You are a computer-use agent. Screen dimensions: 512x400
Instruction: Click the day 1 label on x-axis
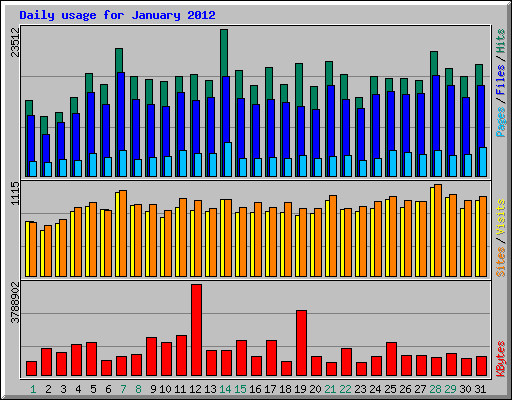click(x=33, y=389)
